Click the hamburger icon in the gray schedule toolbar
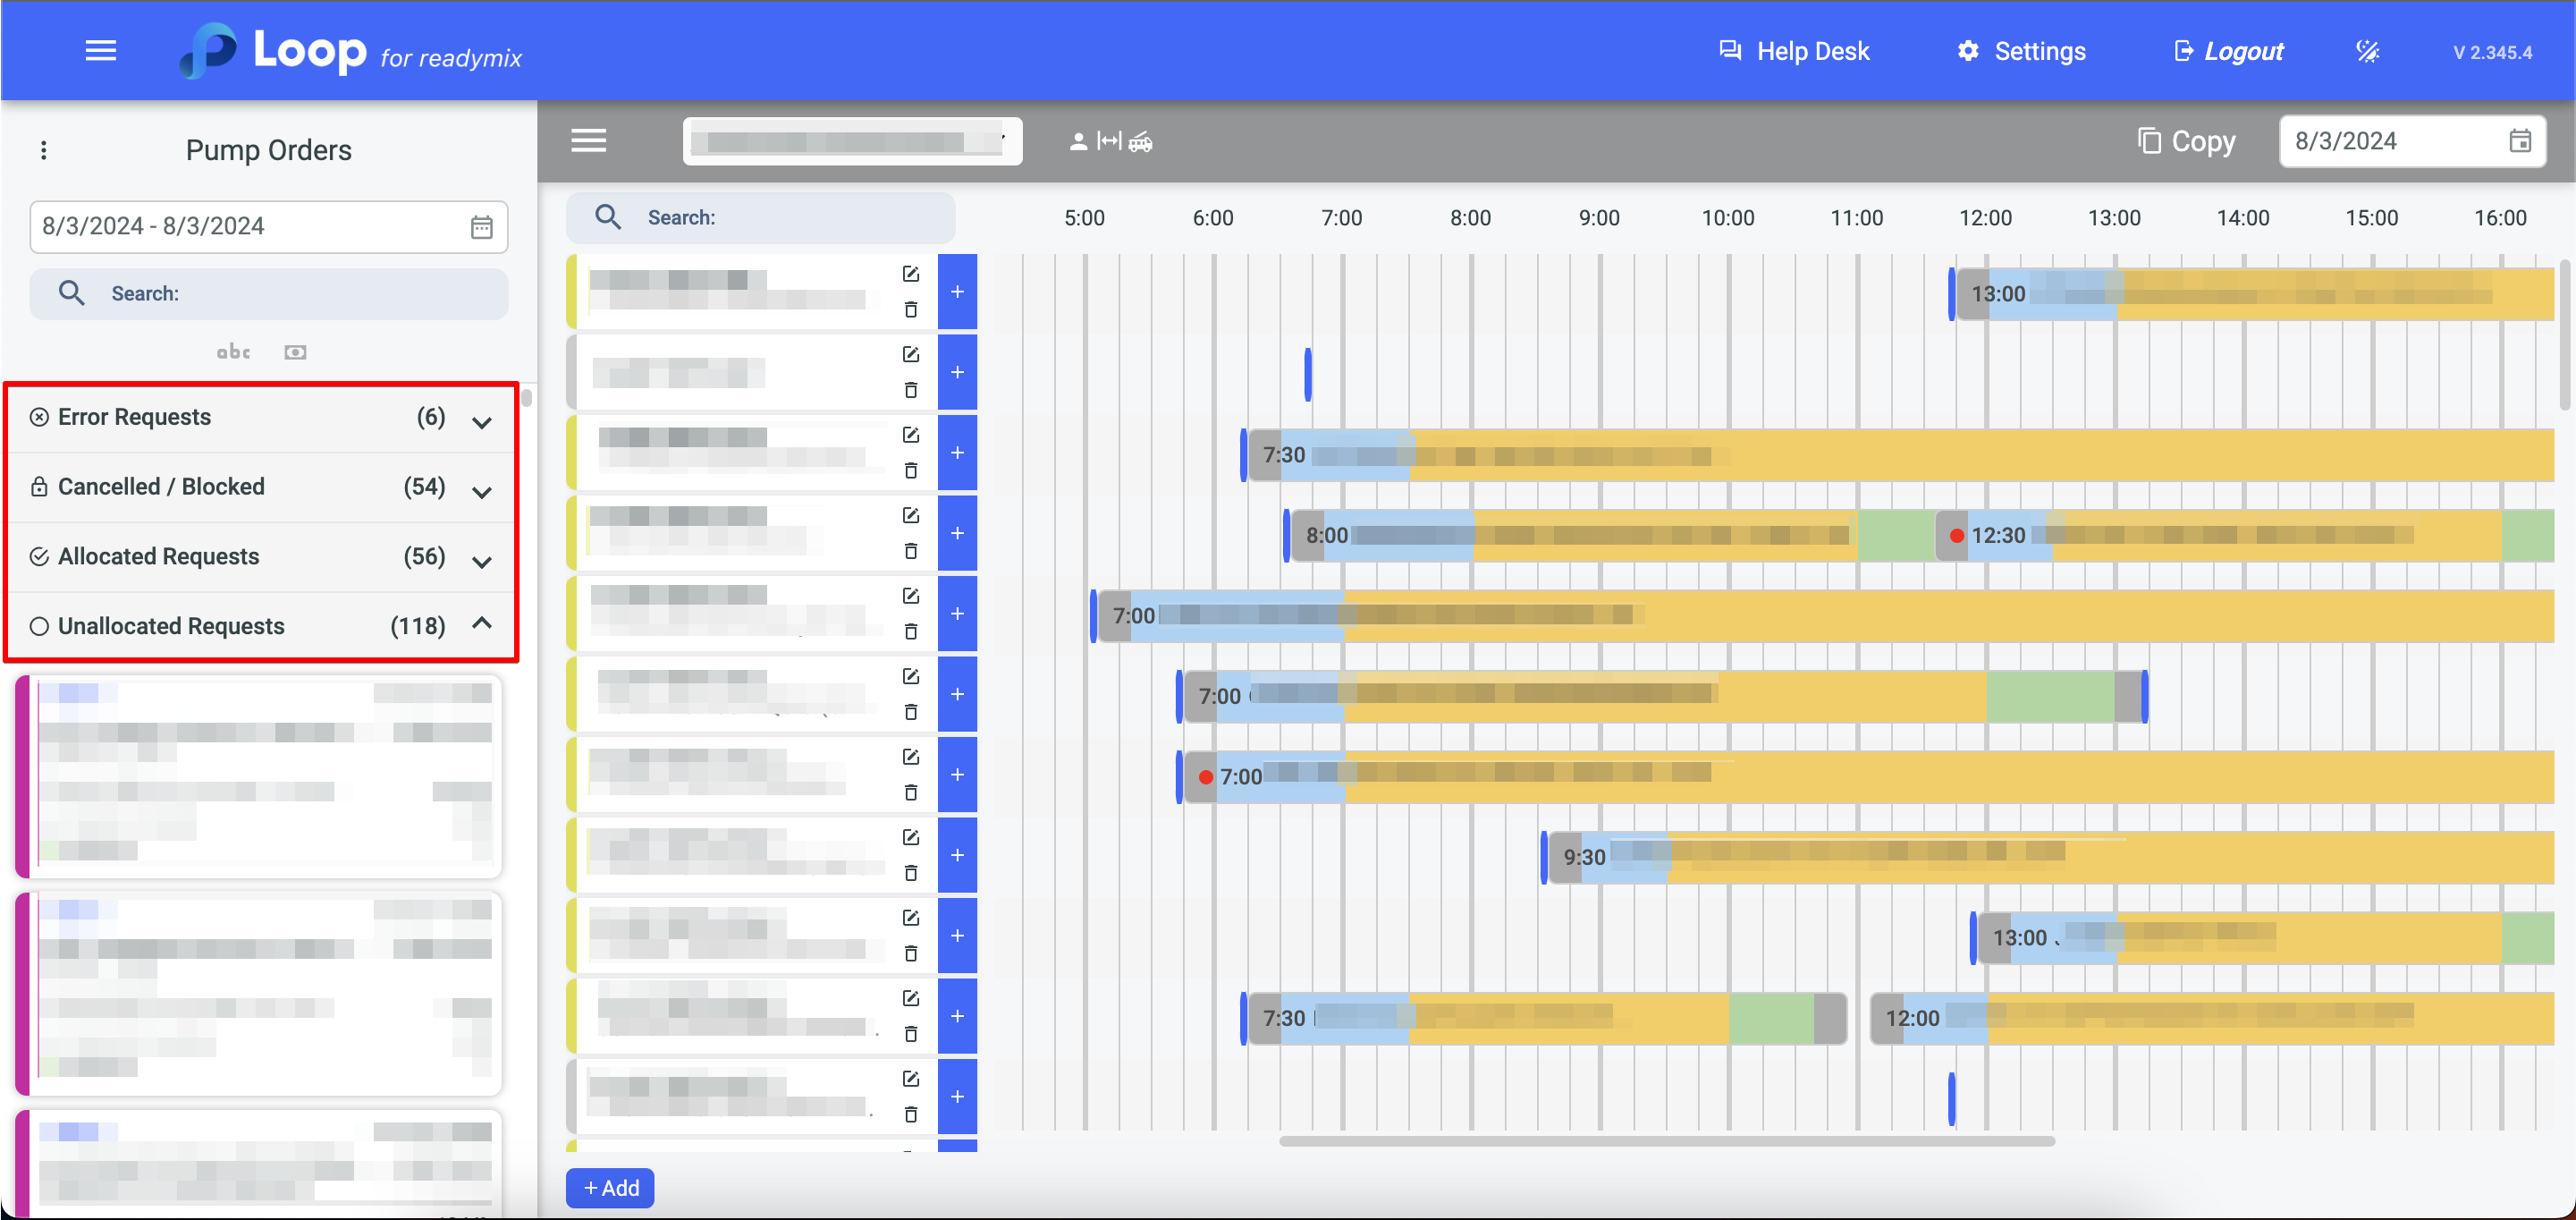This screenshot has height=1220, width=2576. pyautogui.click(x=588, y=141)
